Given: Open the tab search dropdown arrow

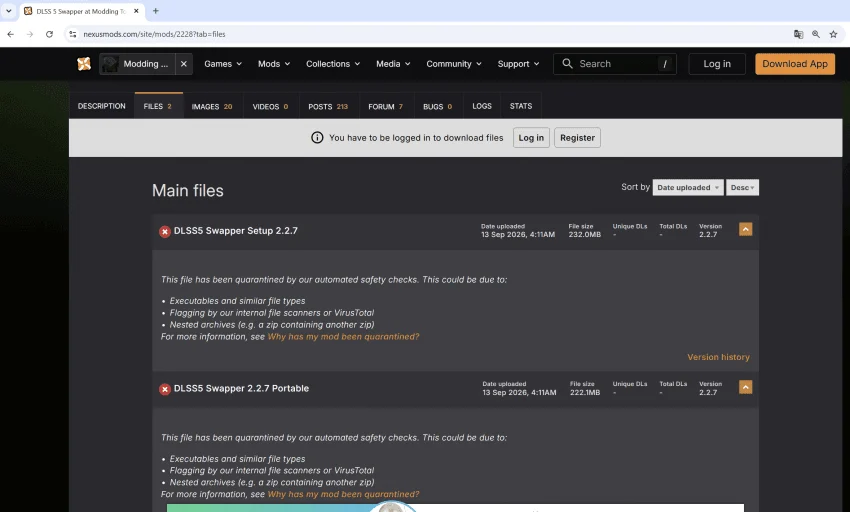Looking at the screenshot, I should (9, 11).
